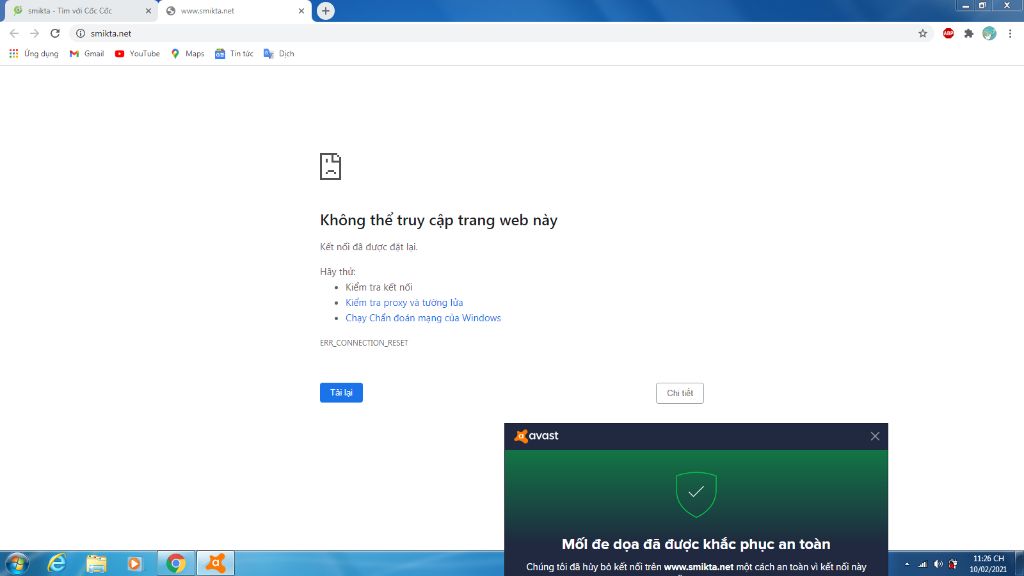The width and height of the screenshot is (1024, 576).
Task: Open the YouTube bookmark
Action: coord(137,54)
